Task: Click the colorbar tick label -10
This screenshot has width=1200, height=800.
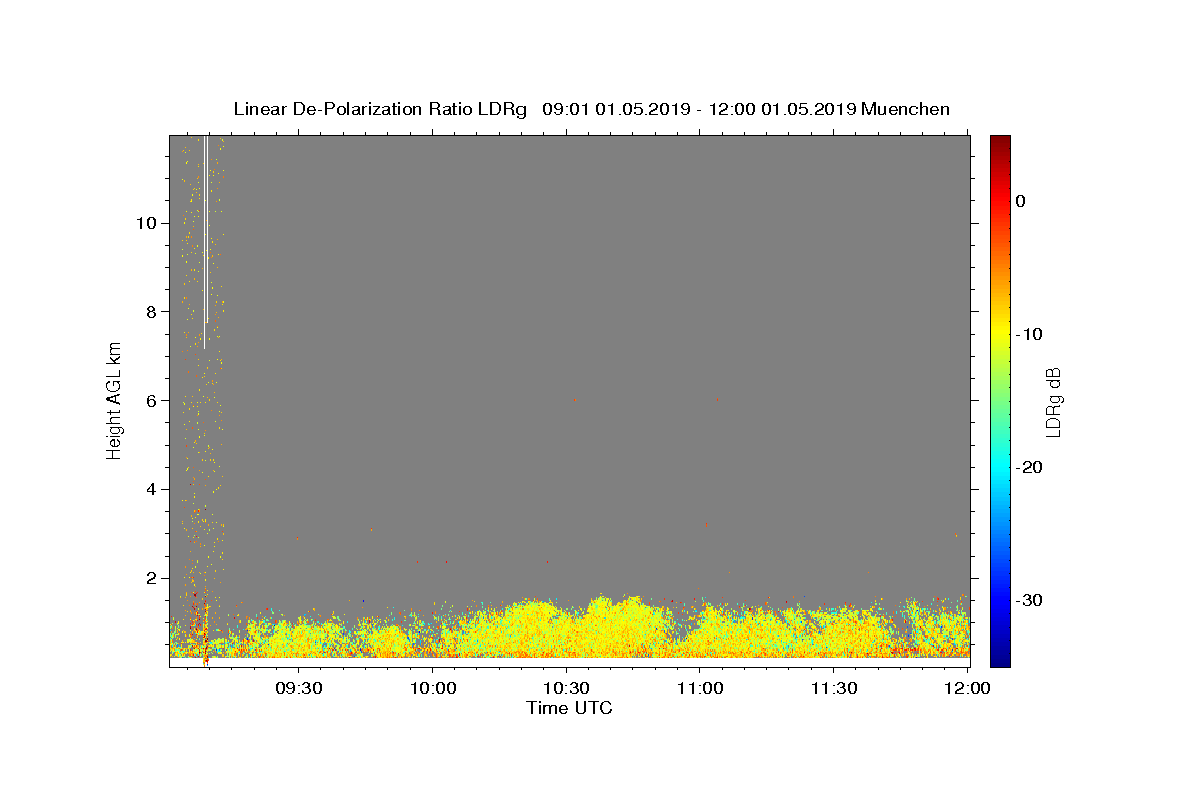Action: pos(1028,334)
